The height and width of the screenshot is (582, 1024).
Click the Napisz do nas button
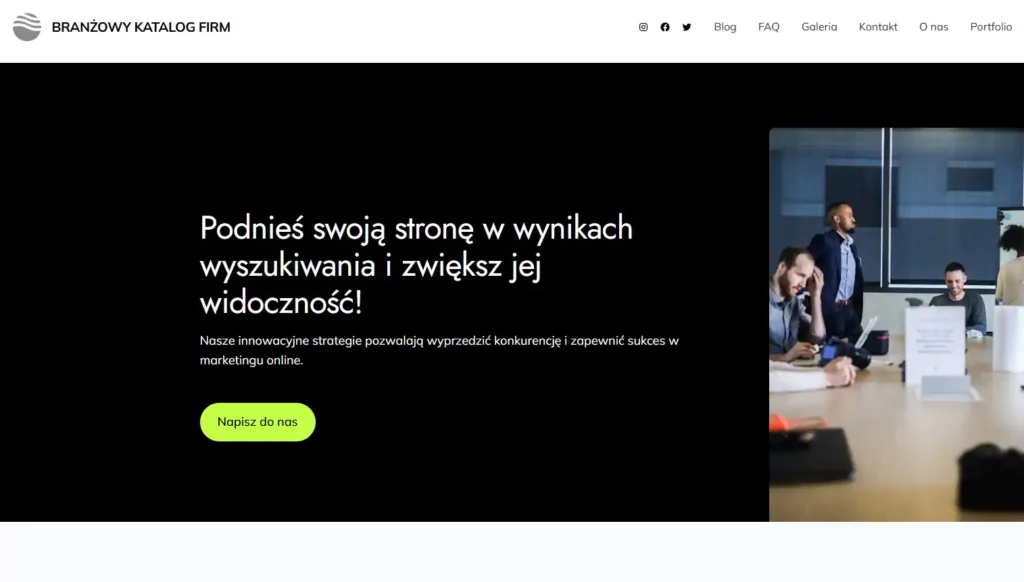click(x=257, y=422)
